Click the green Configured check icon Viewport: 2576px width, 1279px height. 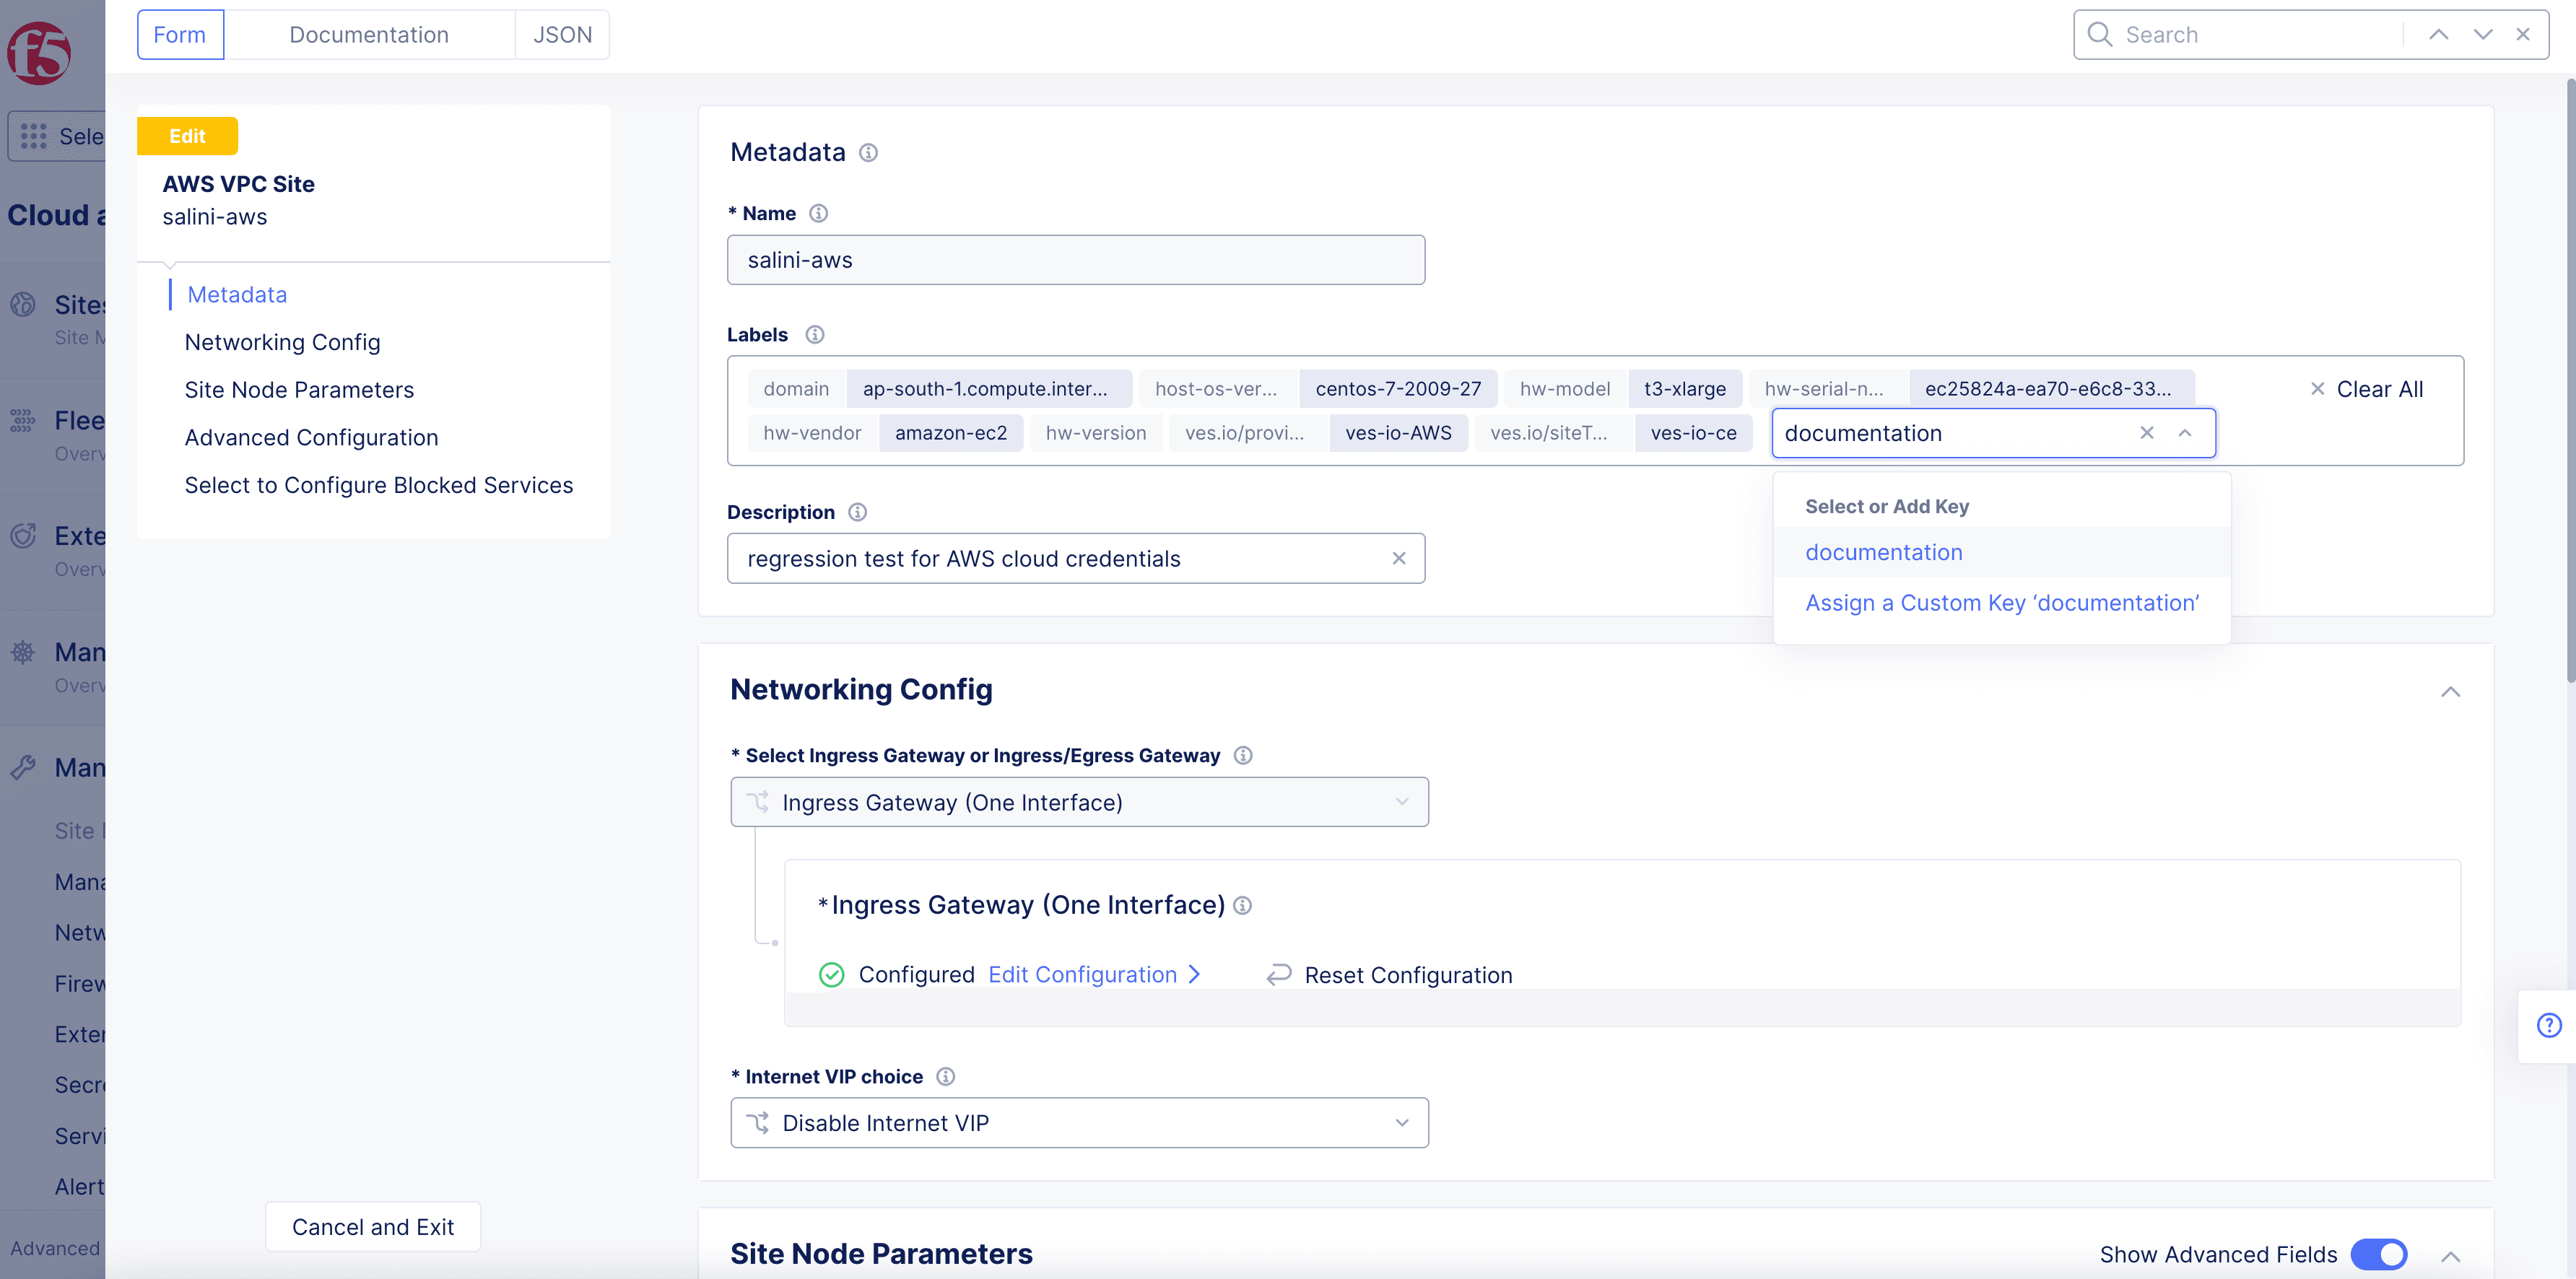pos(832,975)
